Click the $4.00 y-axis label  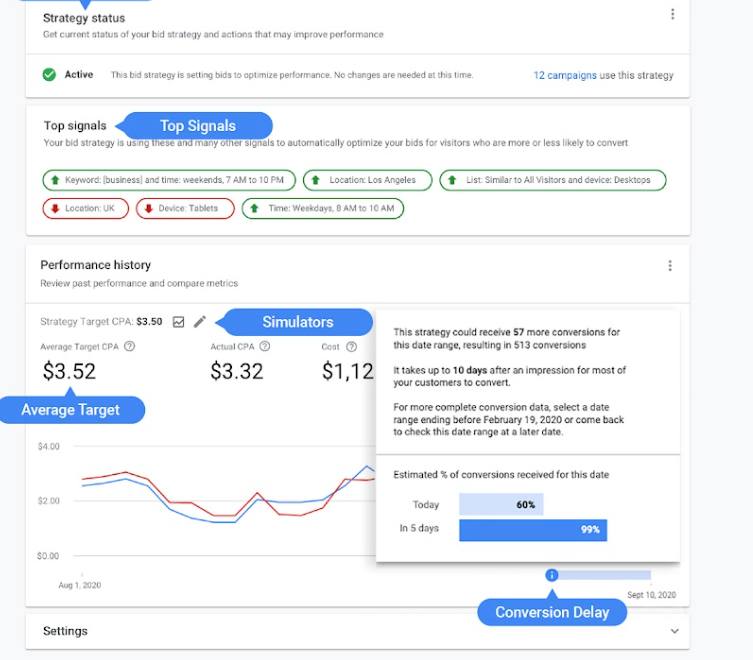49,447
